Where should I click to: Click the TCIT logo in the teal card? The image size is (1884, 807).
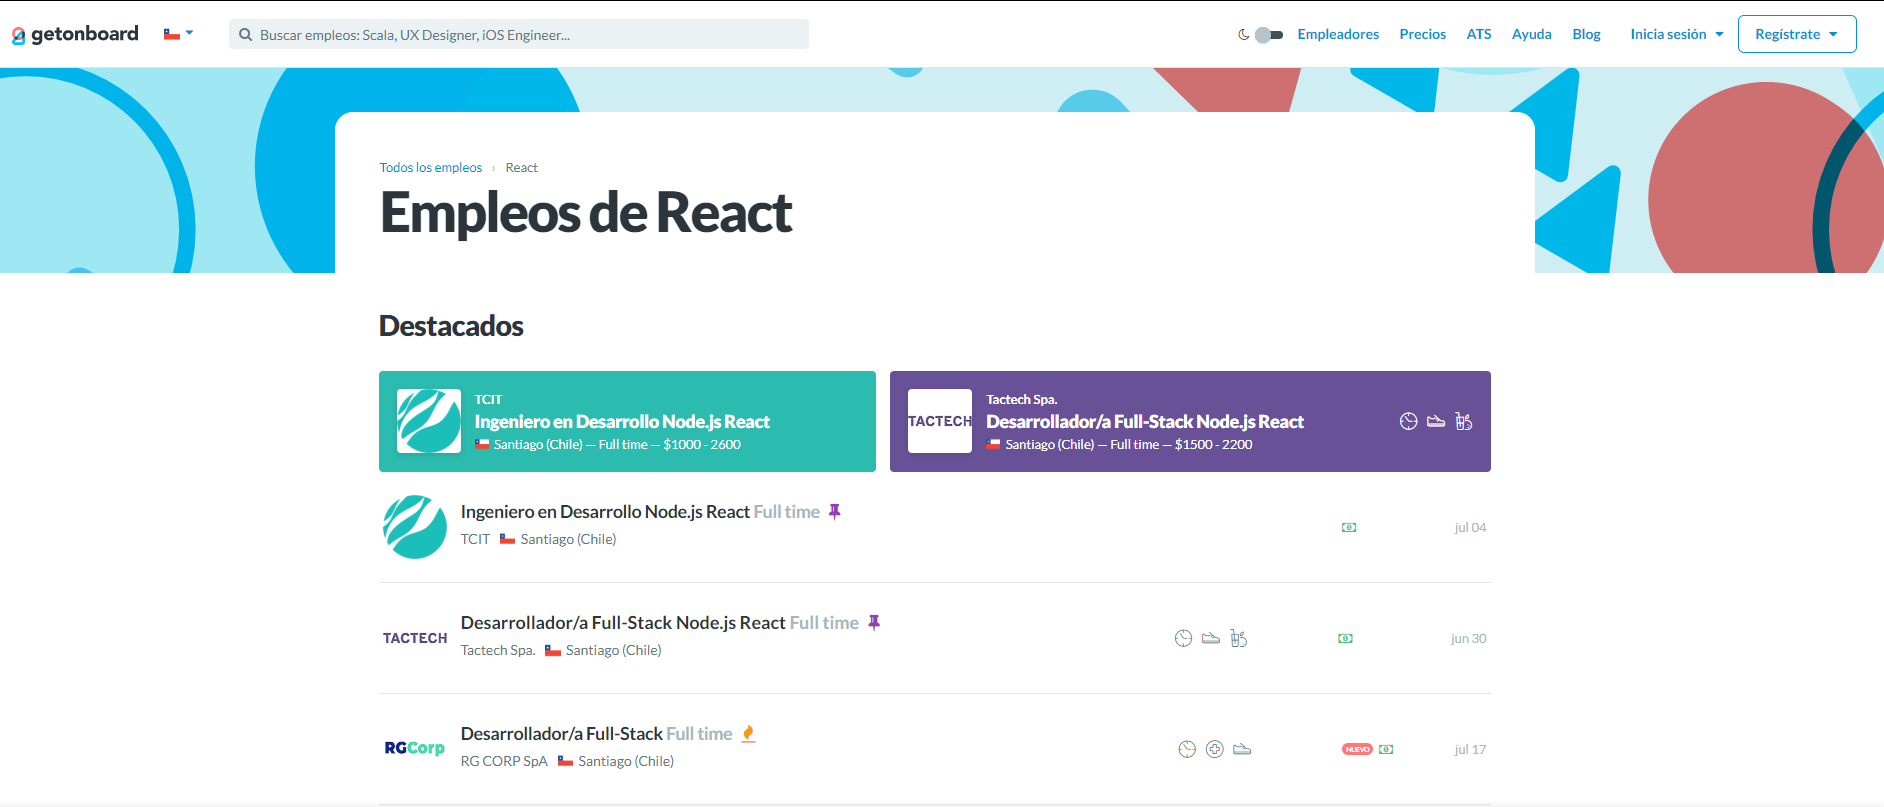click(x=429, y=421)
